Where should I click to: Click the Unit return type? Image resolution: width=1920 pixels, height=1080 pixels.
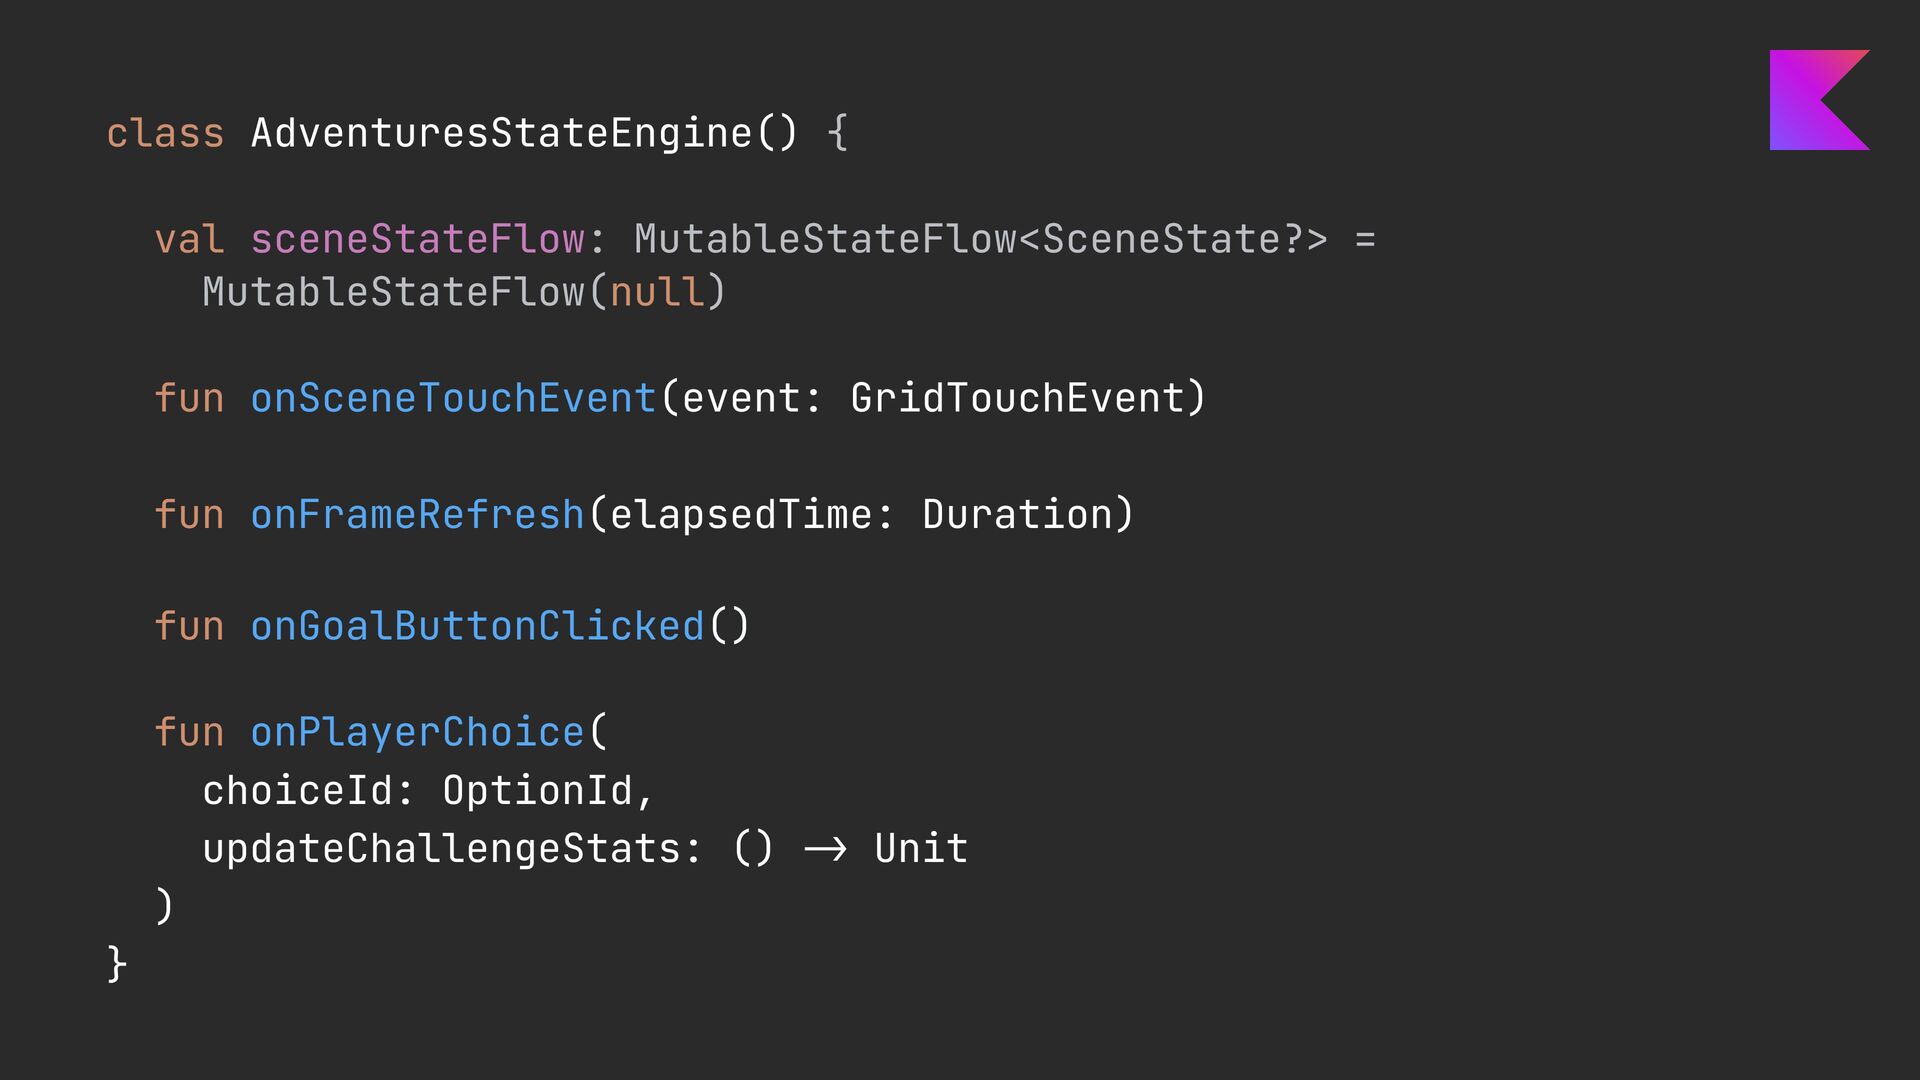tap(921, 848)
